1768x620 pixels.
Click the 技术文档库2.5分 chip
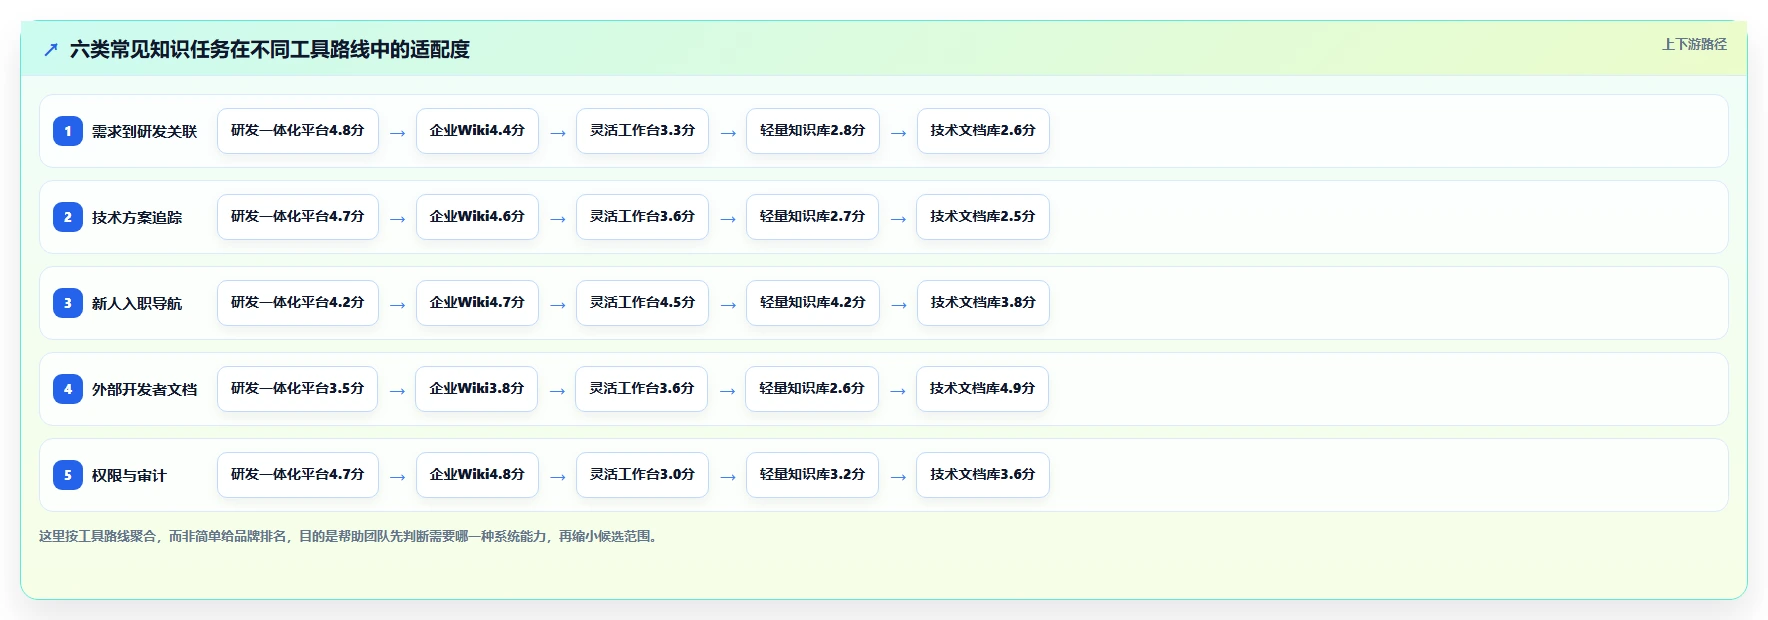pyautogui.click(x=983, y=217)
